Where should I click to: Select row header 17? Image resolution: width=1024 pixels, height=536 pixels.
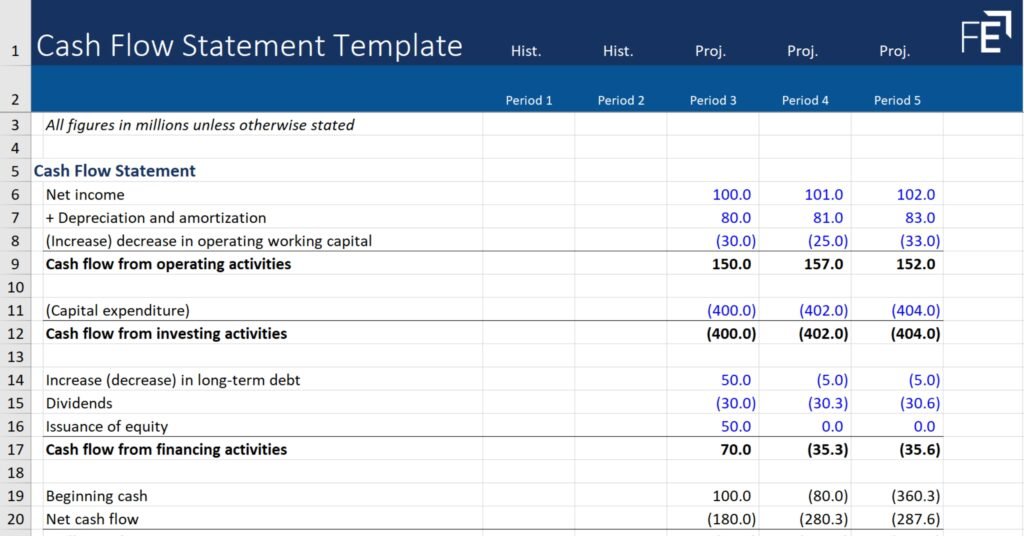tap(15, 449)
